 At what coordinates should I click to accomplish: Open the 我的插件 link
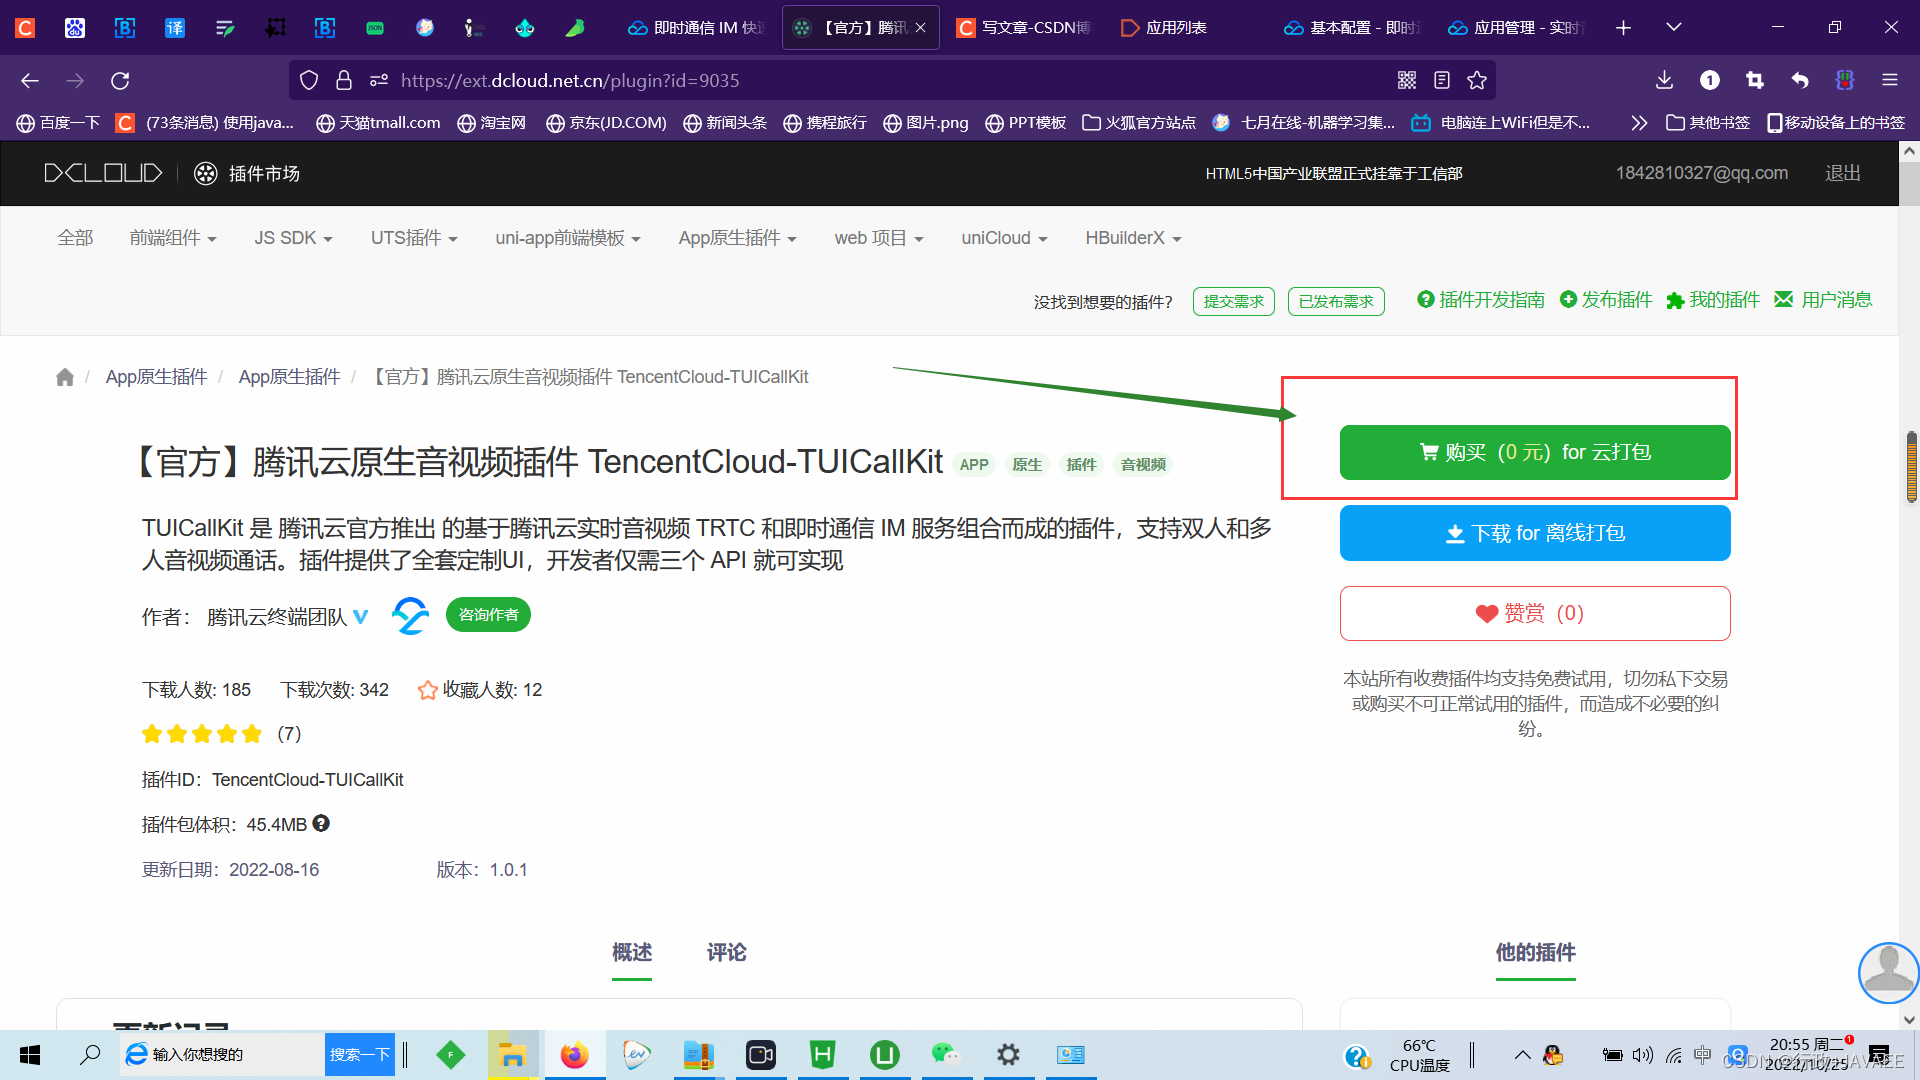[x=1713, y=300]
